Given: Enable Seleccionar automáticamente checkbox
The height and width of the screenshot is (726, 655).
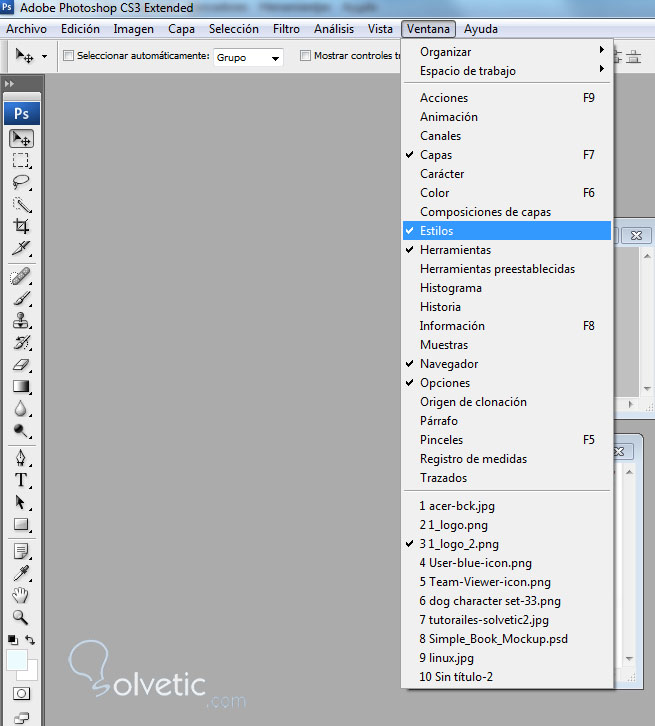Looking at the screenshot, I should 69,56.
